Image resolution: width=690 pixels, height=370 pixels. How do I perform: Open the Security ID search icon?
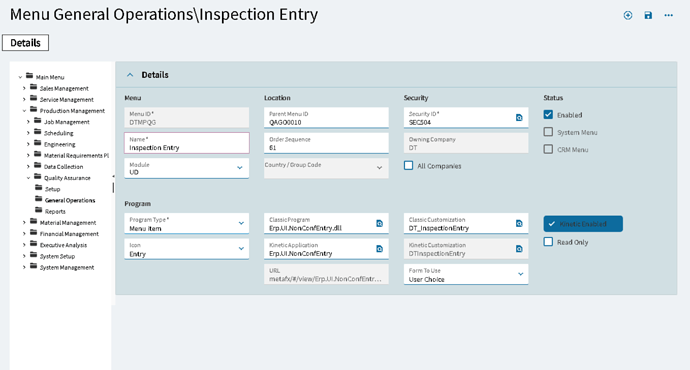point(519,117)
